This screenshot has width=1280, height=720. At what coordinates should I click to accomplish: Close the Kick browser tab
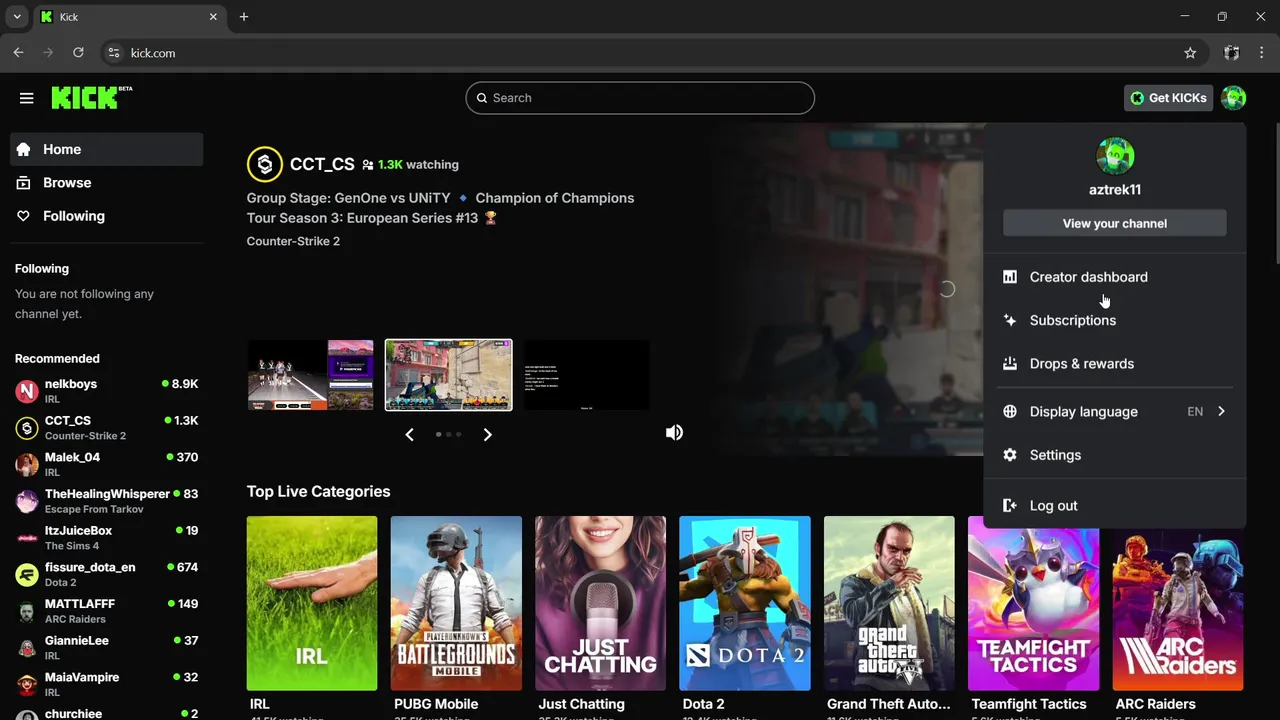tap(213, 17)
